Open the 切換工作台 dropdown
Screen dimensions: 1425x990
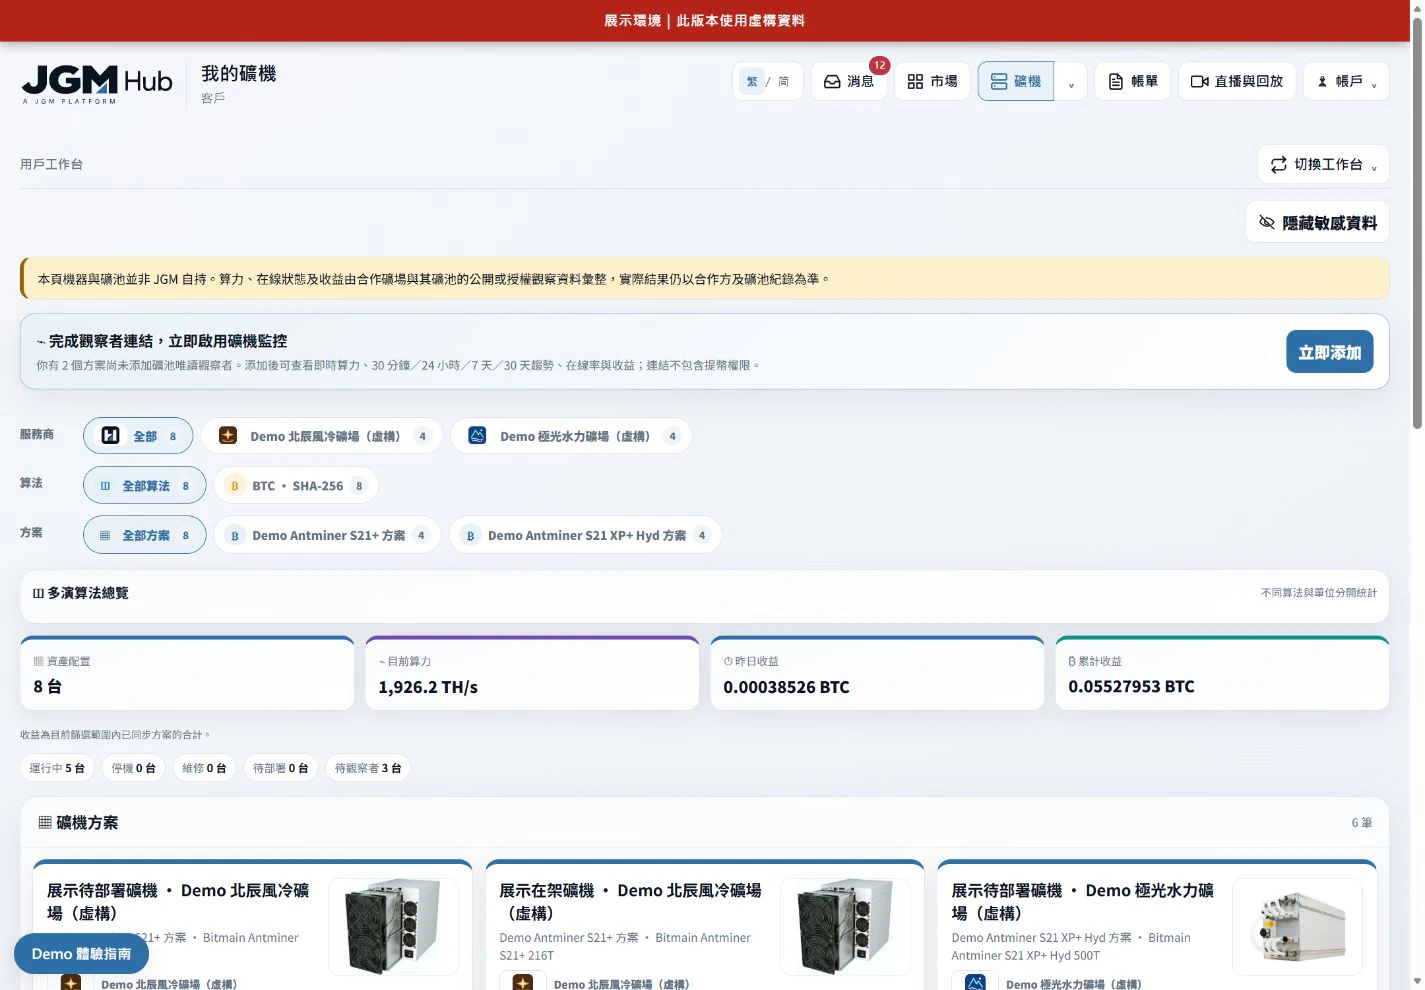tap(1323, 164)
